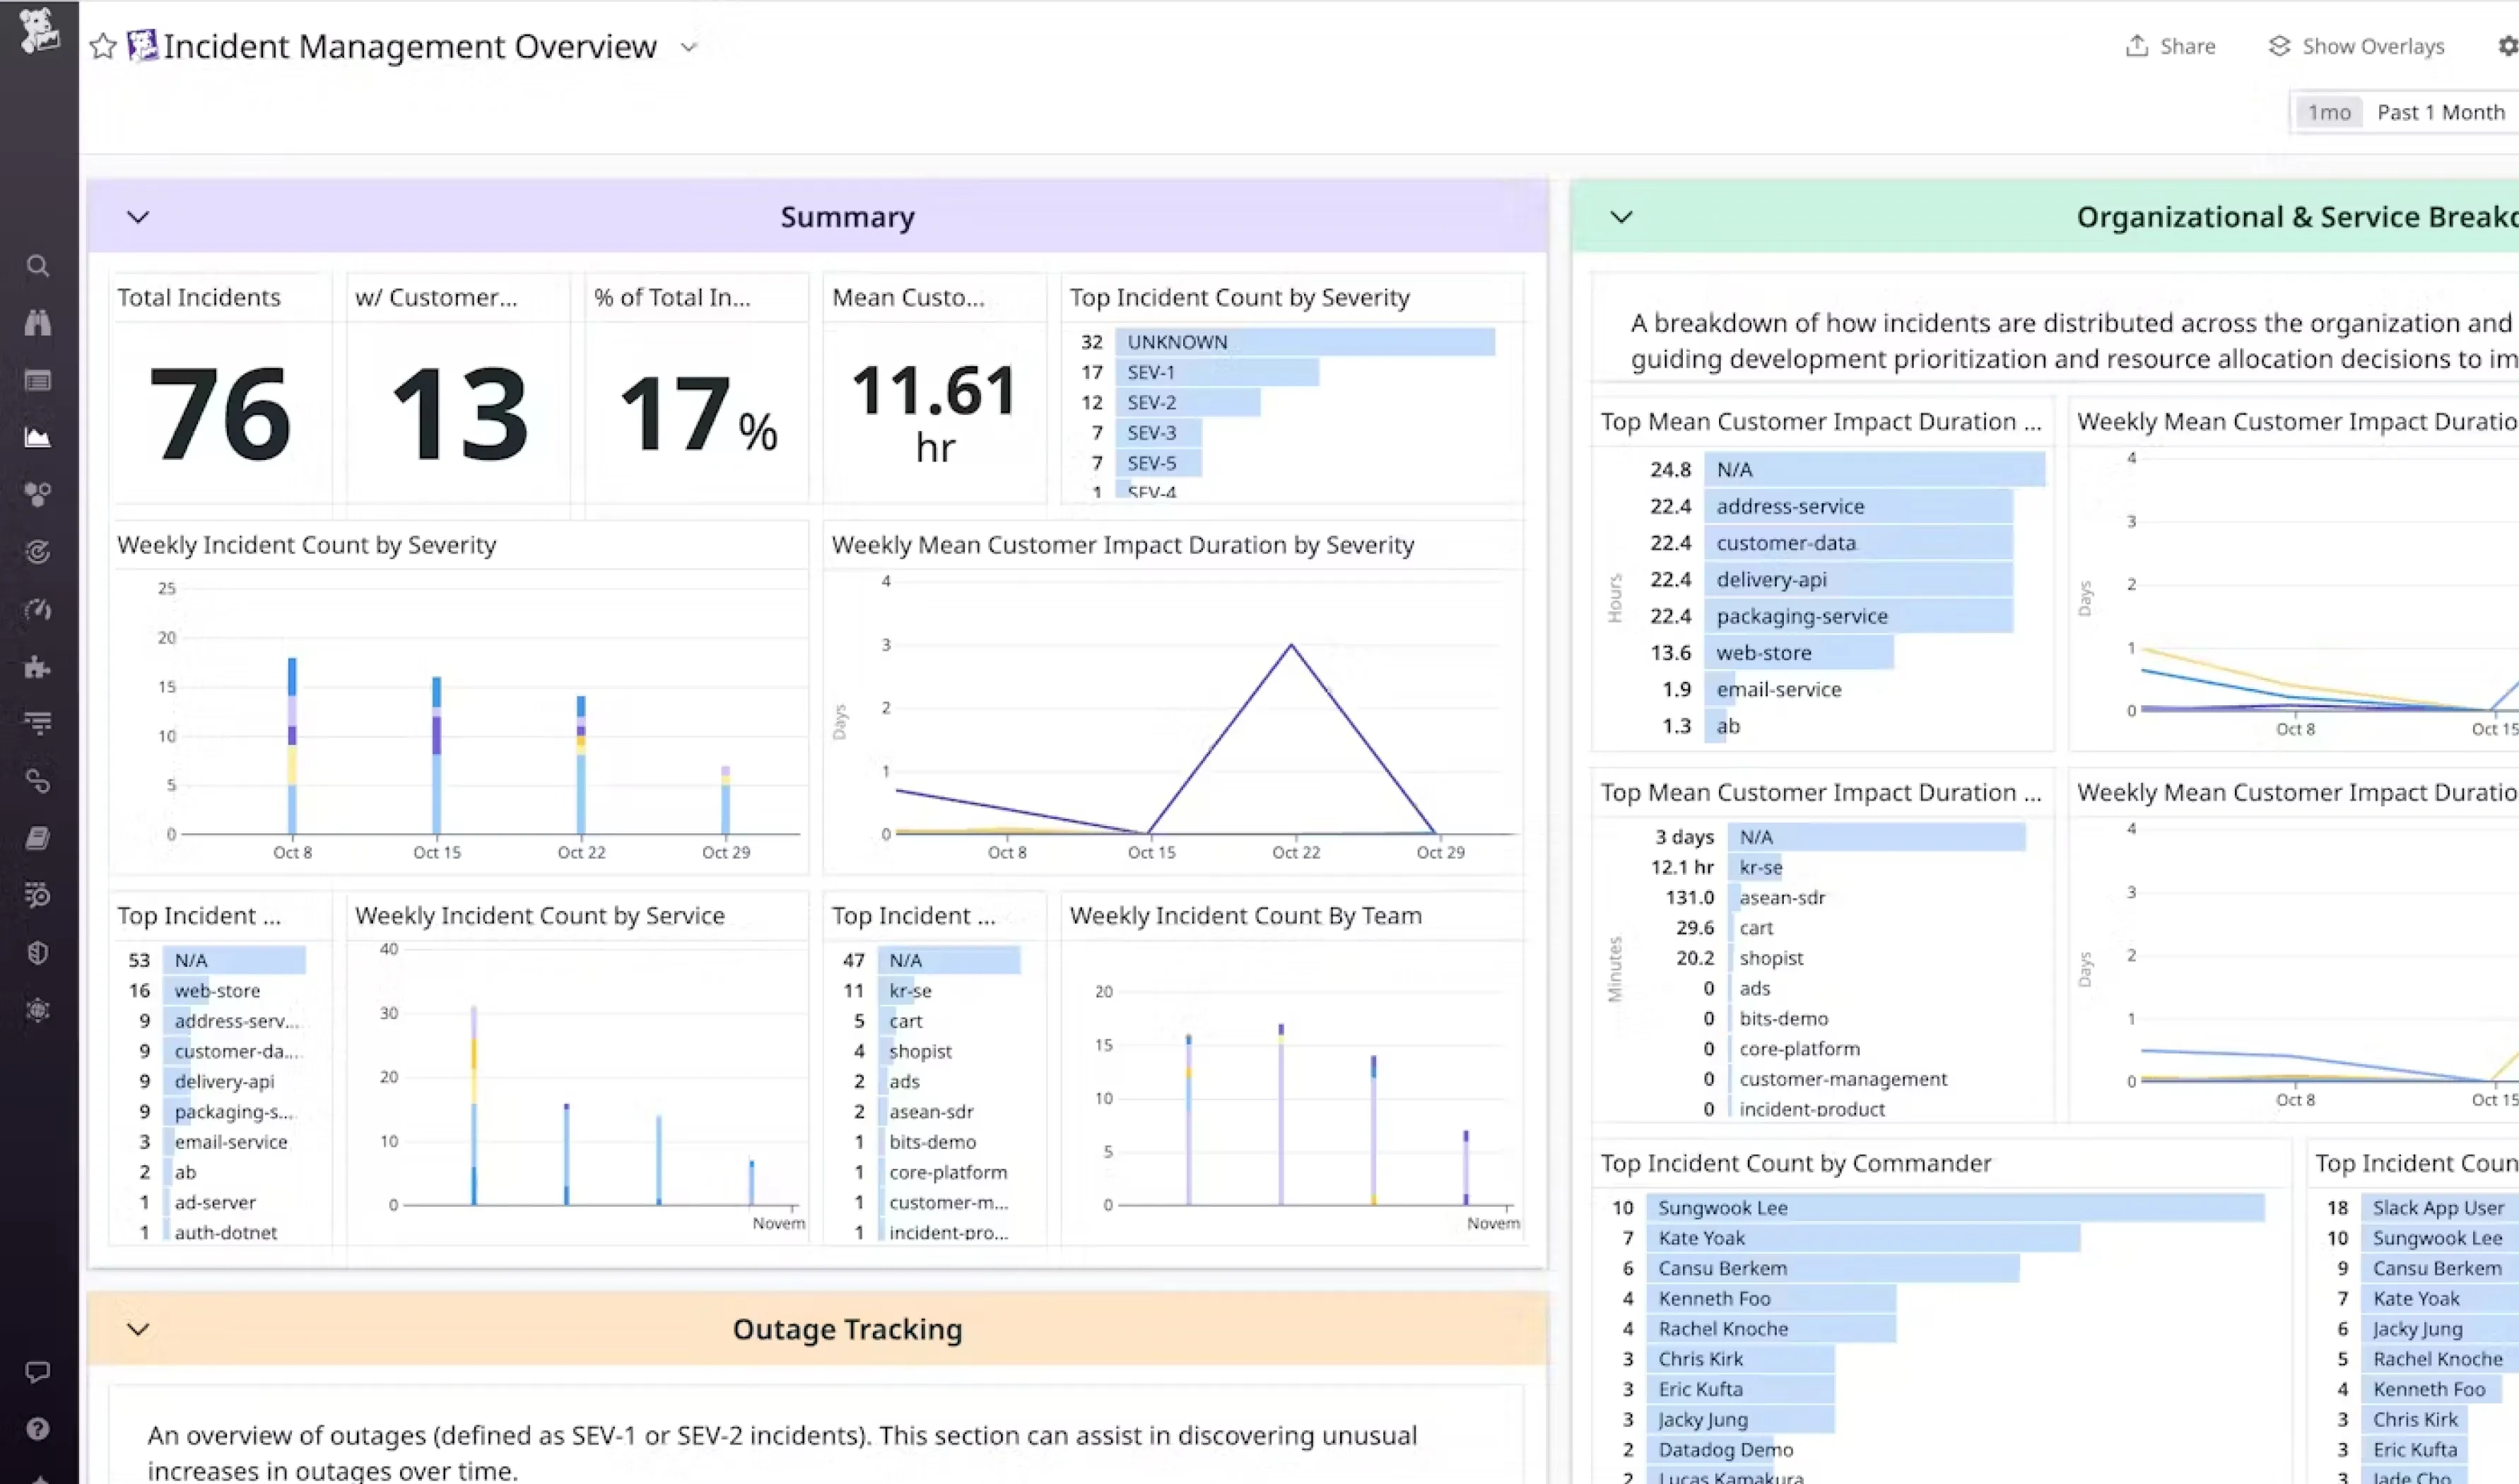Click the help question mark icon
This screenshot has width=2519, height=1484.
[38, 1429]
